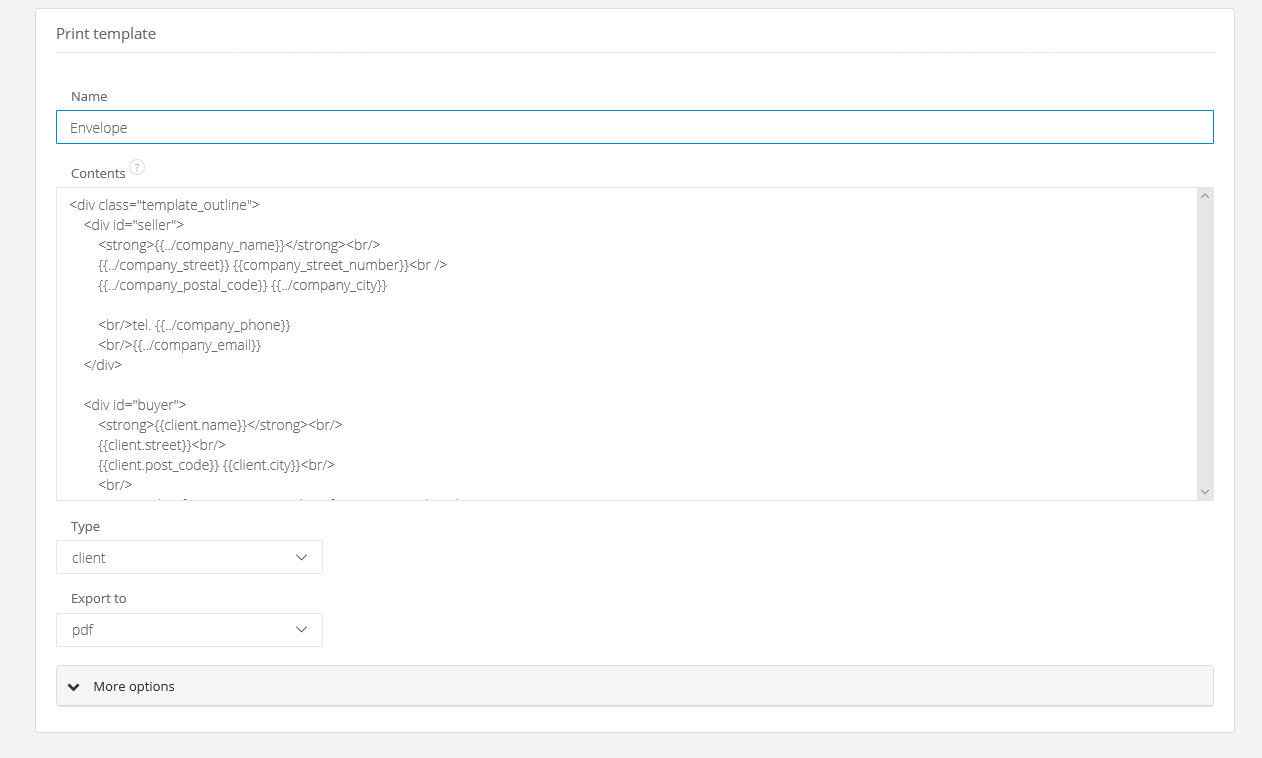Screen dimensions: 1262x758
Task: Open the Type dropdown showing client
Action: click(x=189, y=558)
